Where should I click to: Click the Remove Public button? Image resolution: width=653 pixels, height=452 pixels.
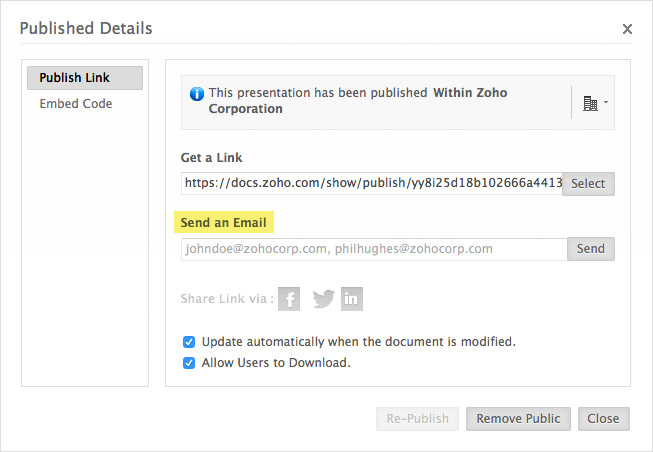point(518,419)
